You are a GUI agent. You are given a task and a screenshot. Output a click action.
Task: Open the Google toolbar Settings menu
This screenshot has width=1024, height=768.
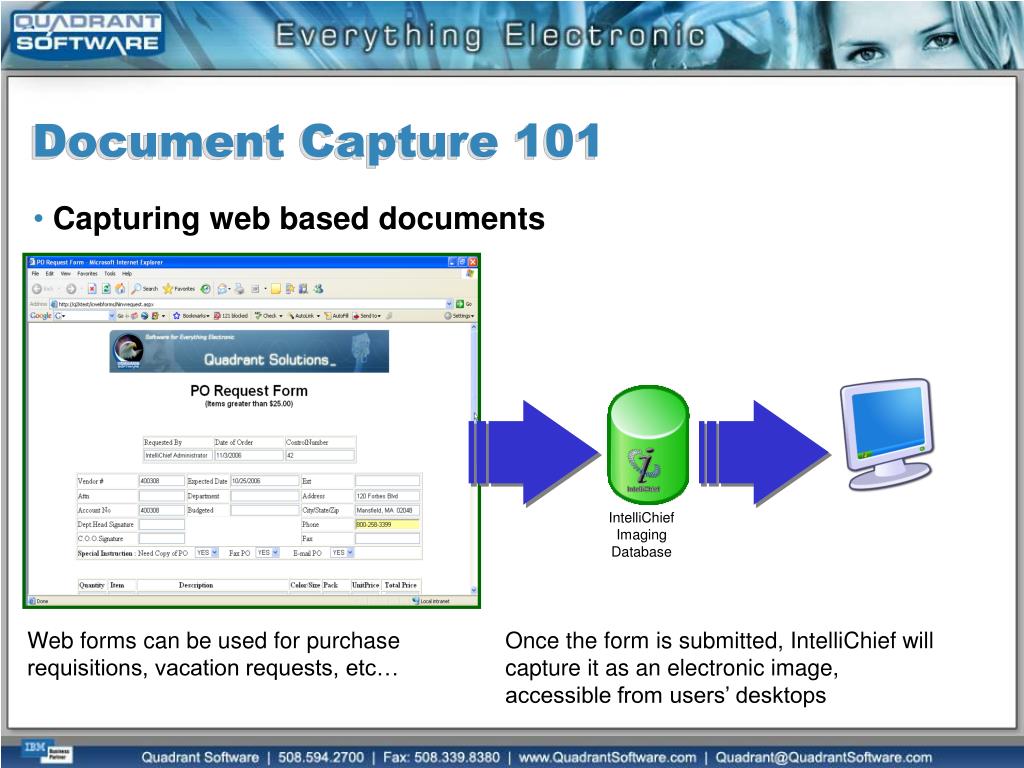(459, 316)
